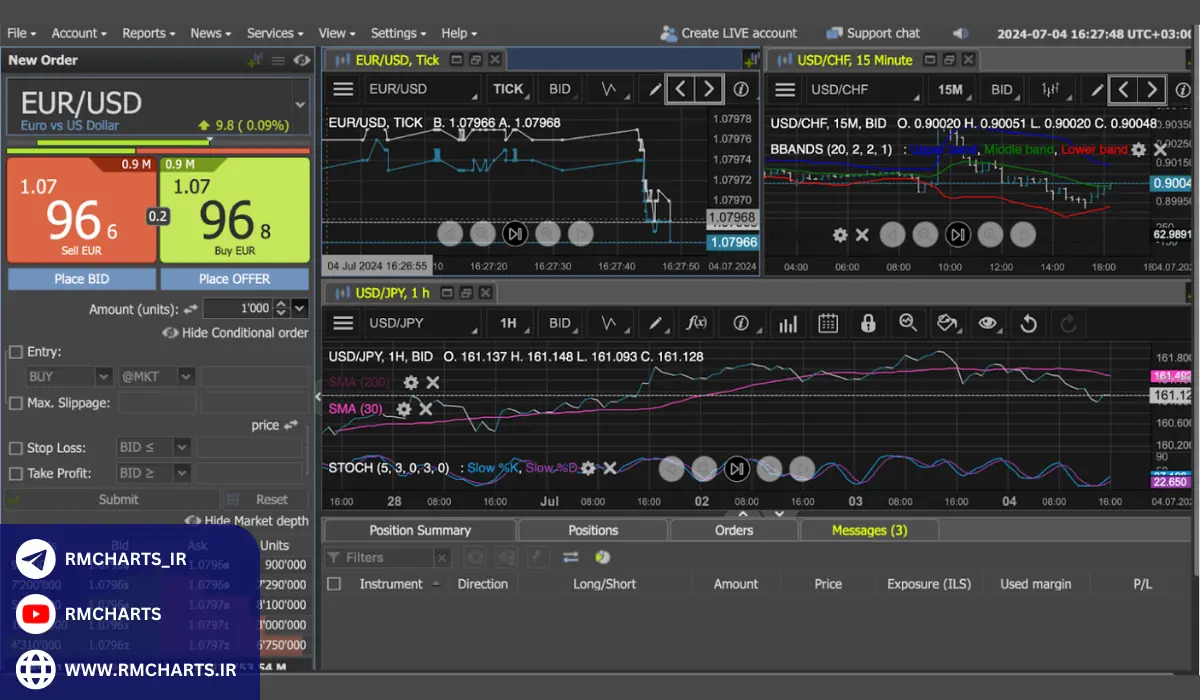Open hamburger menu on EUR/USD chart
This screenshot has width=1200, height=700.
pos(343,89)
